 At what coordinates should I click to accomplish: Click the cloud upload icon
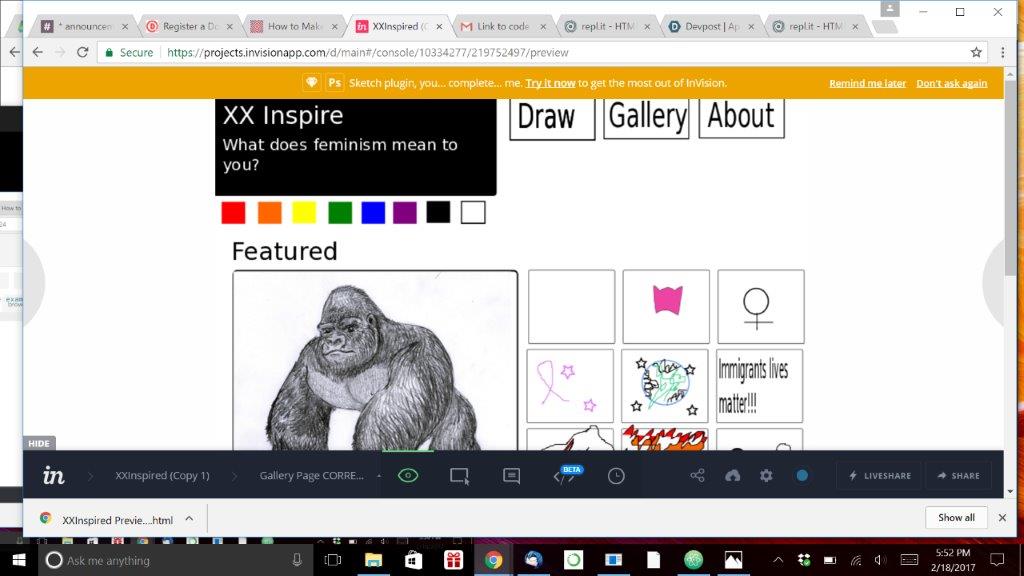pos(733,475)
